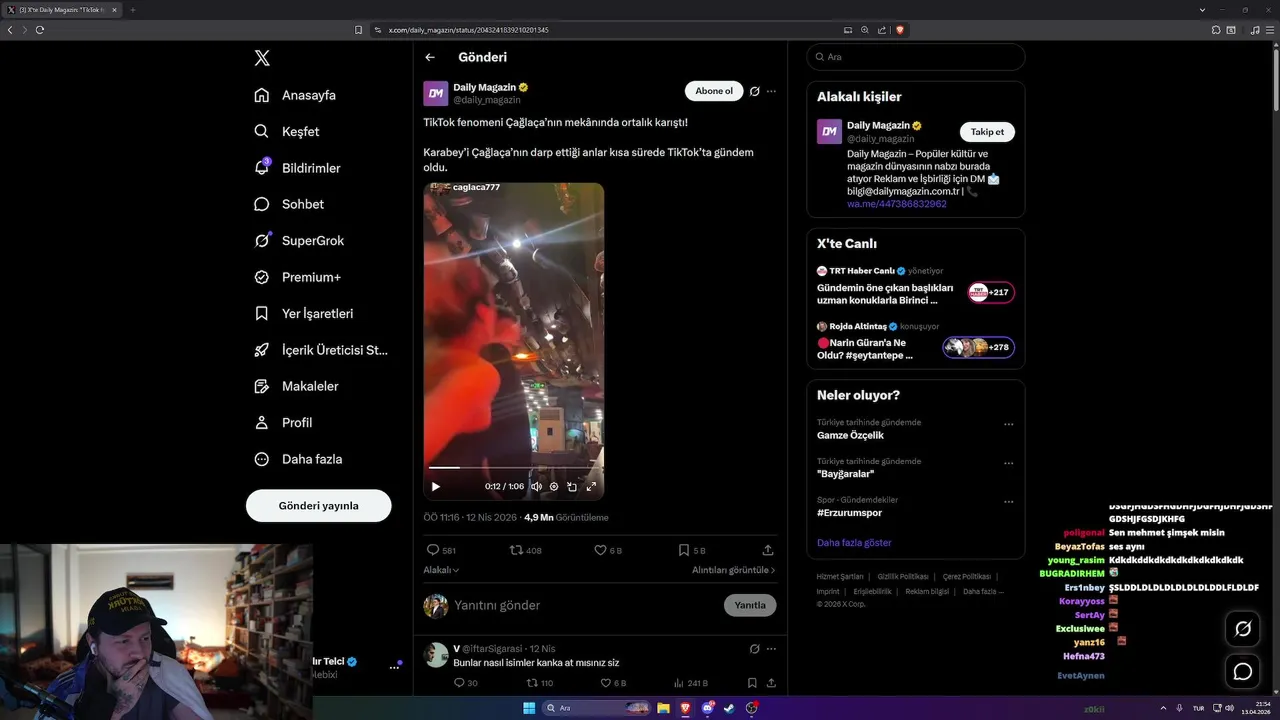Open the #Erzurumspor trending topic
Screen dimensions: 1280x720
[849, 513]
